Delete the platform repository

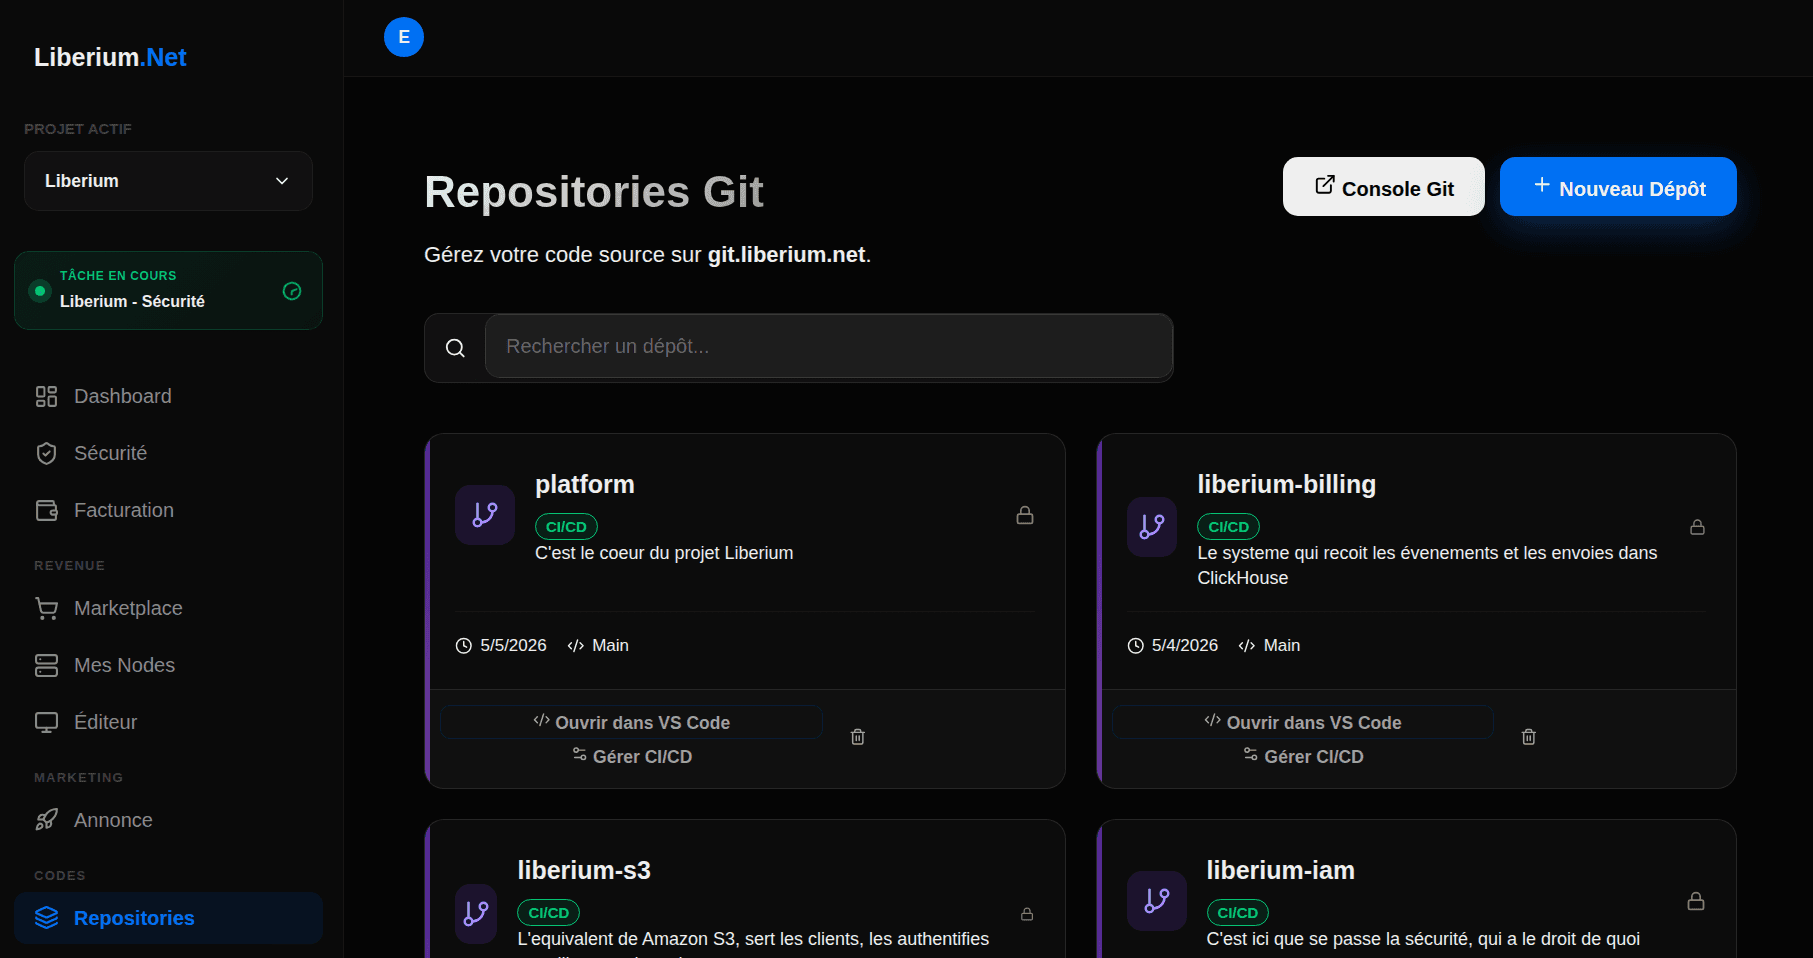coord(858,737)
